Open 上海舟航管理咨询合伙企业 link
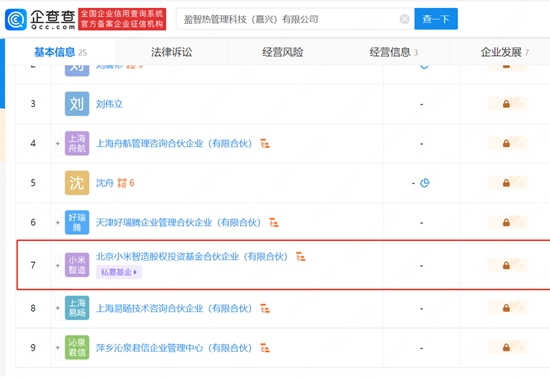This screenshot has width=550, height=378. [x=174, y=143]
